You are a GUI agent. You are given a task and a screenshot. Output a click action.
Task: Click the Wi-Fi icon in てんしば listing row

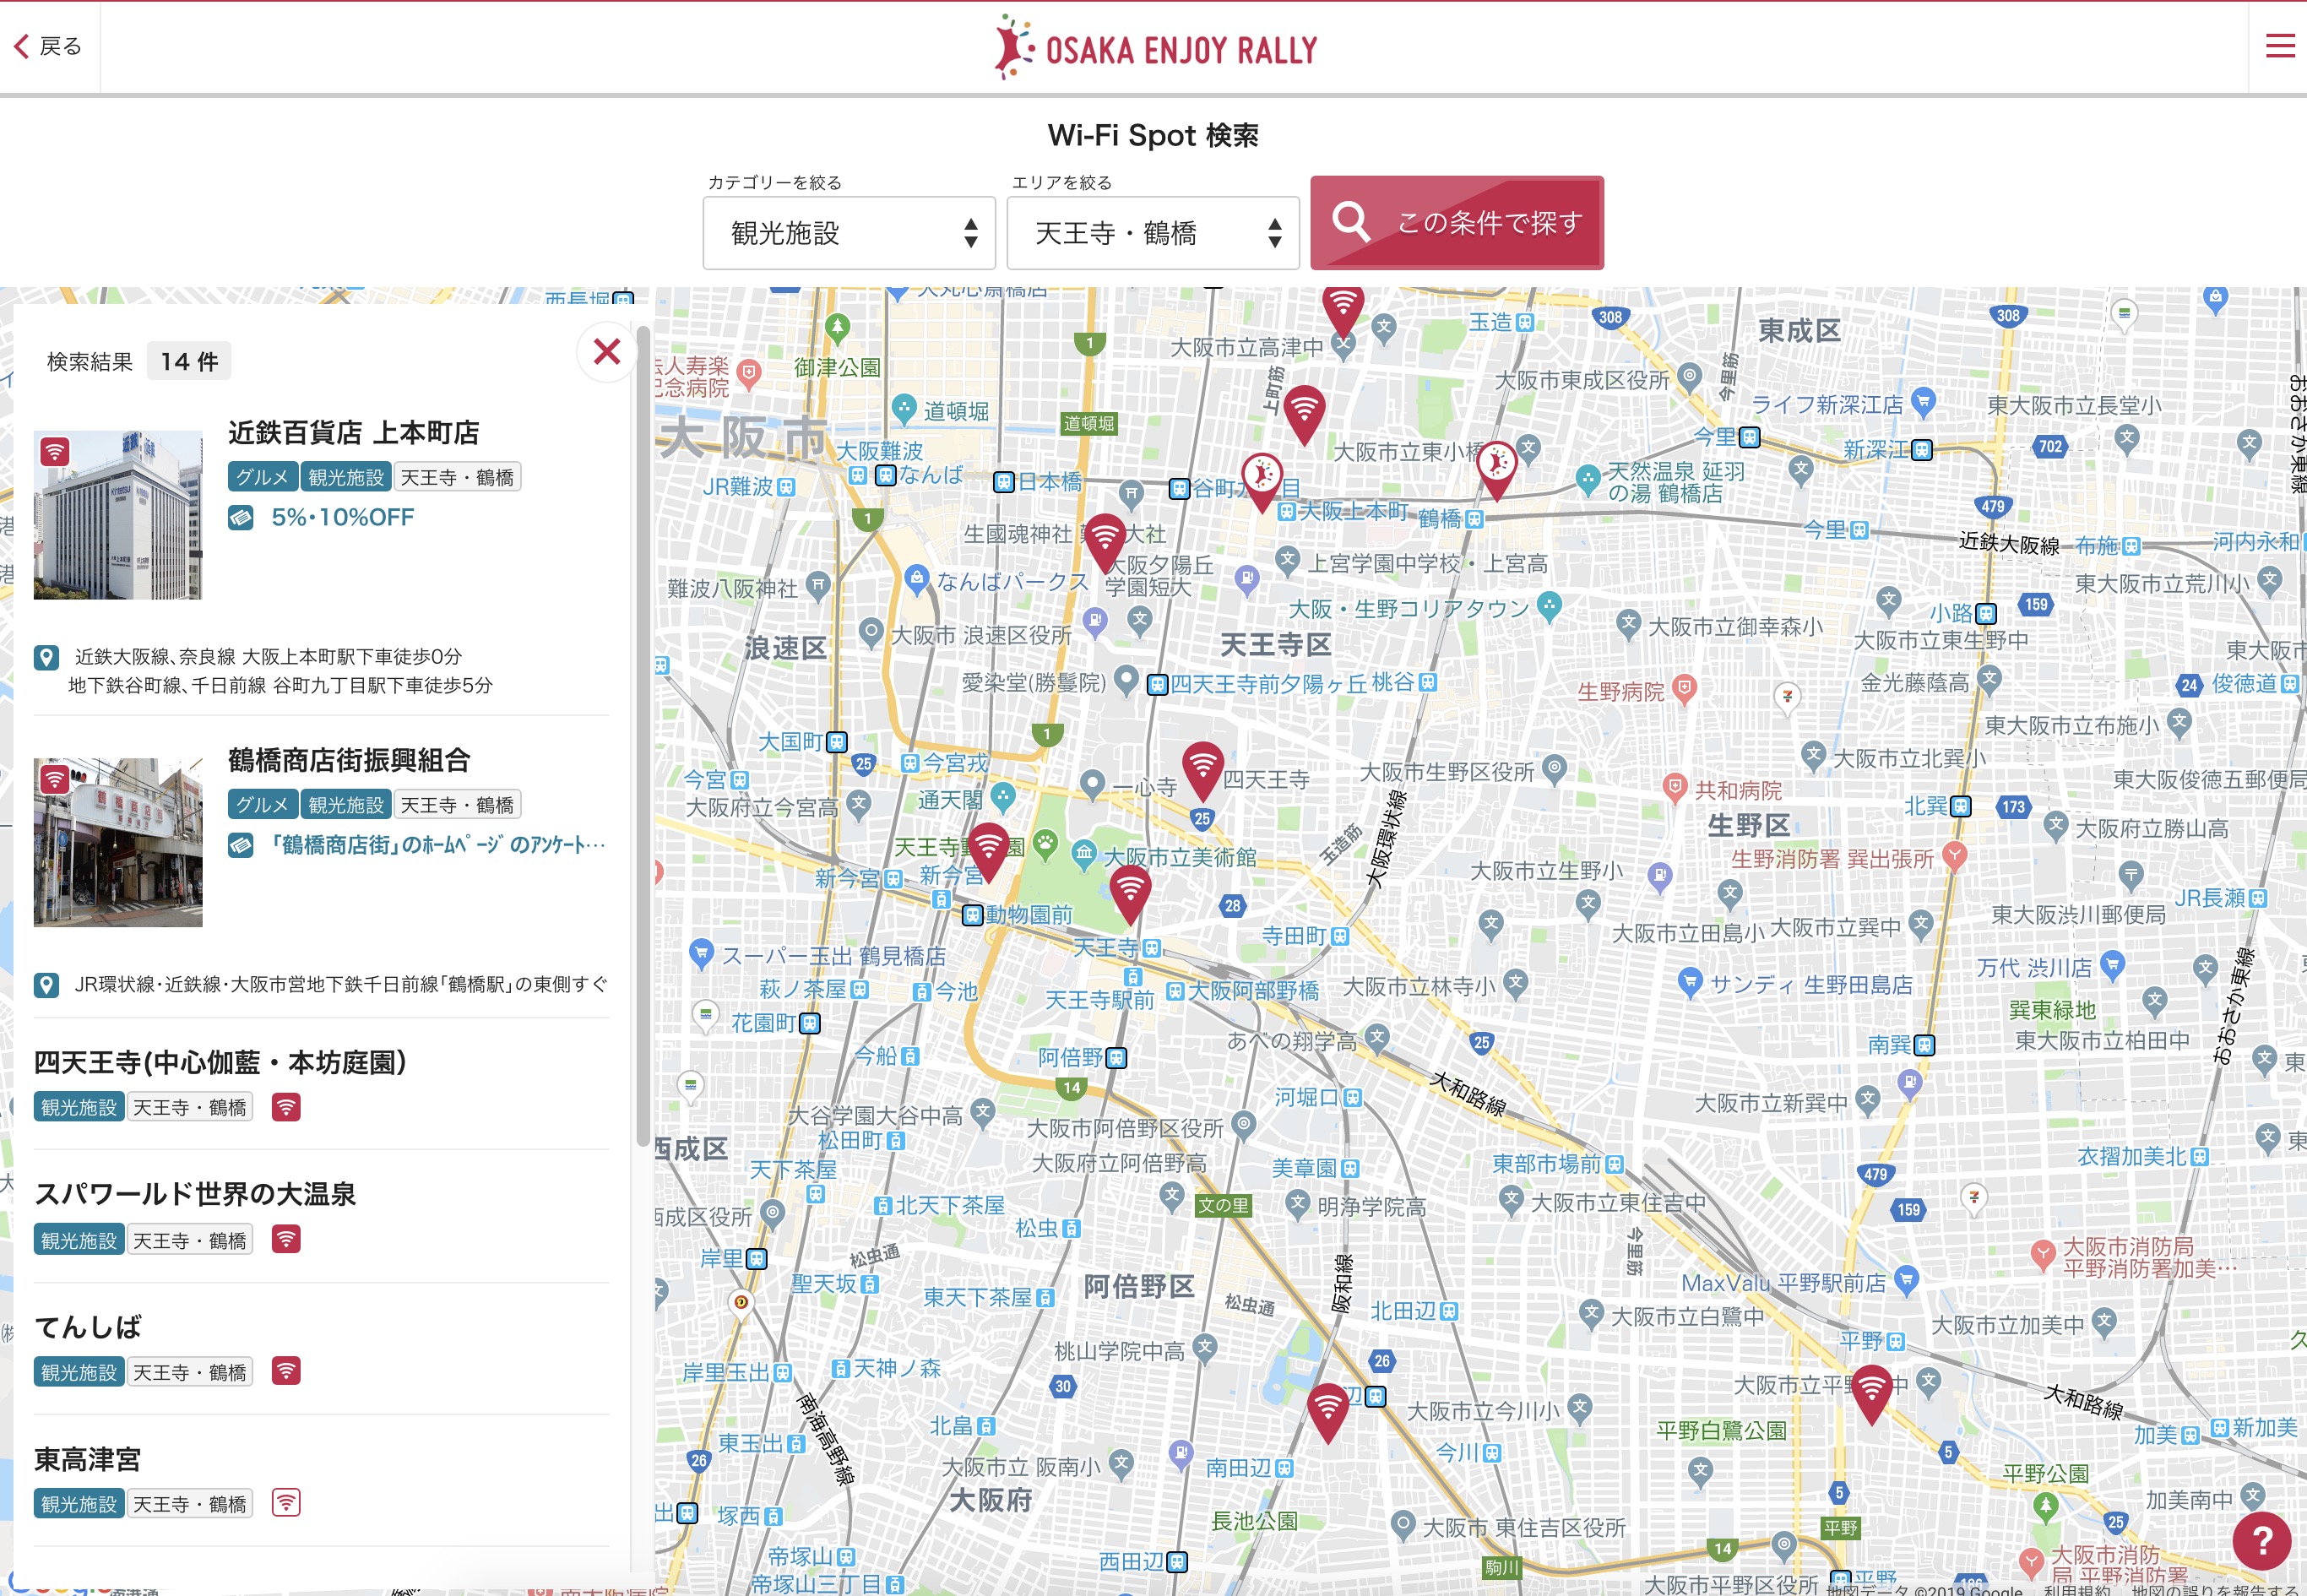click(x=286, y=1371)
